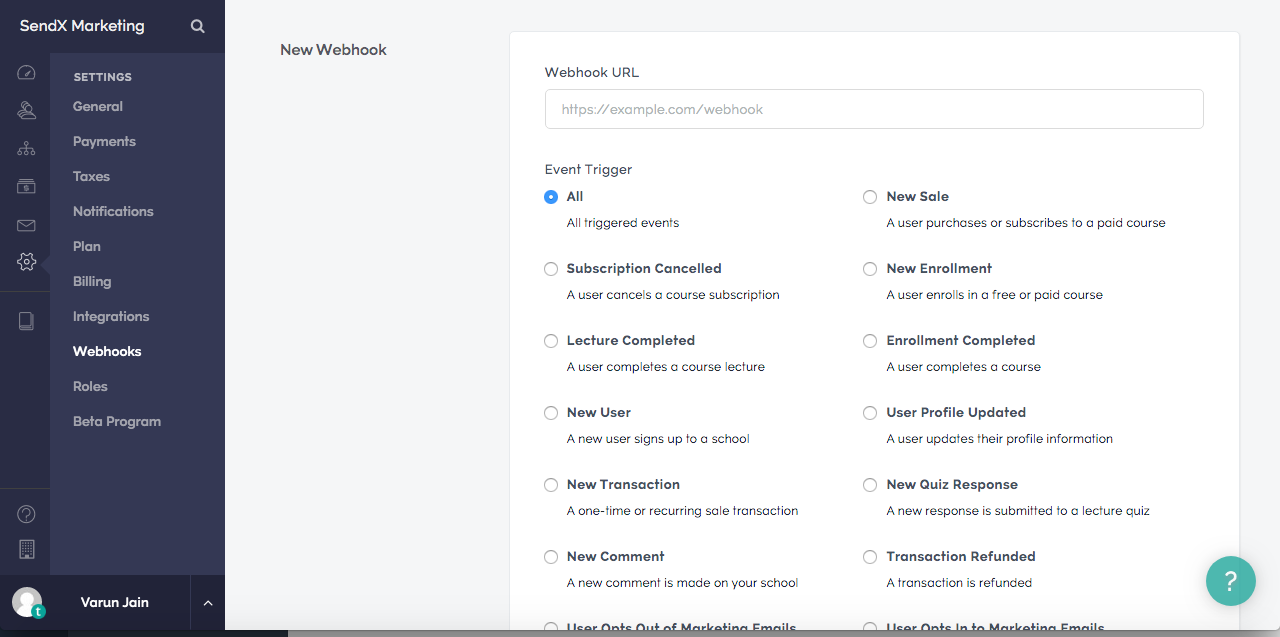Click the Webhook URL input field
This screenshot has height=637, width=1280.
point(873,109)
